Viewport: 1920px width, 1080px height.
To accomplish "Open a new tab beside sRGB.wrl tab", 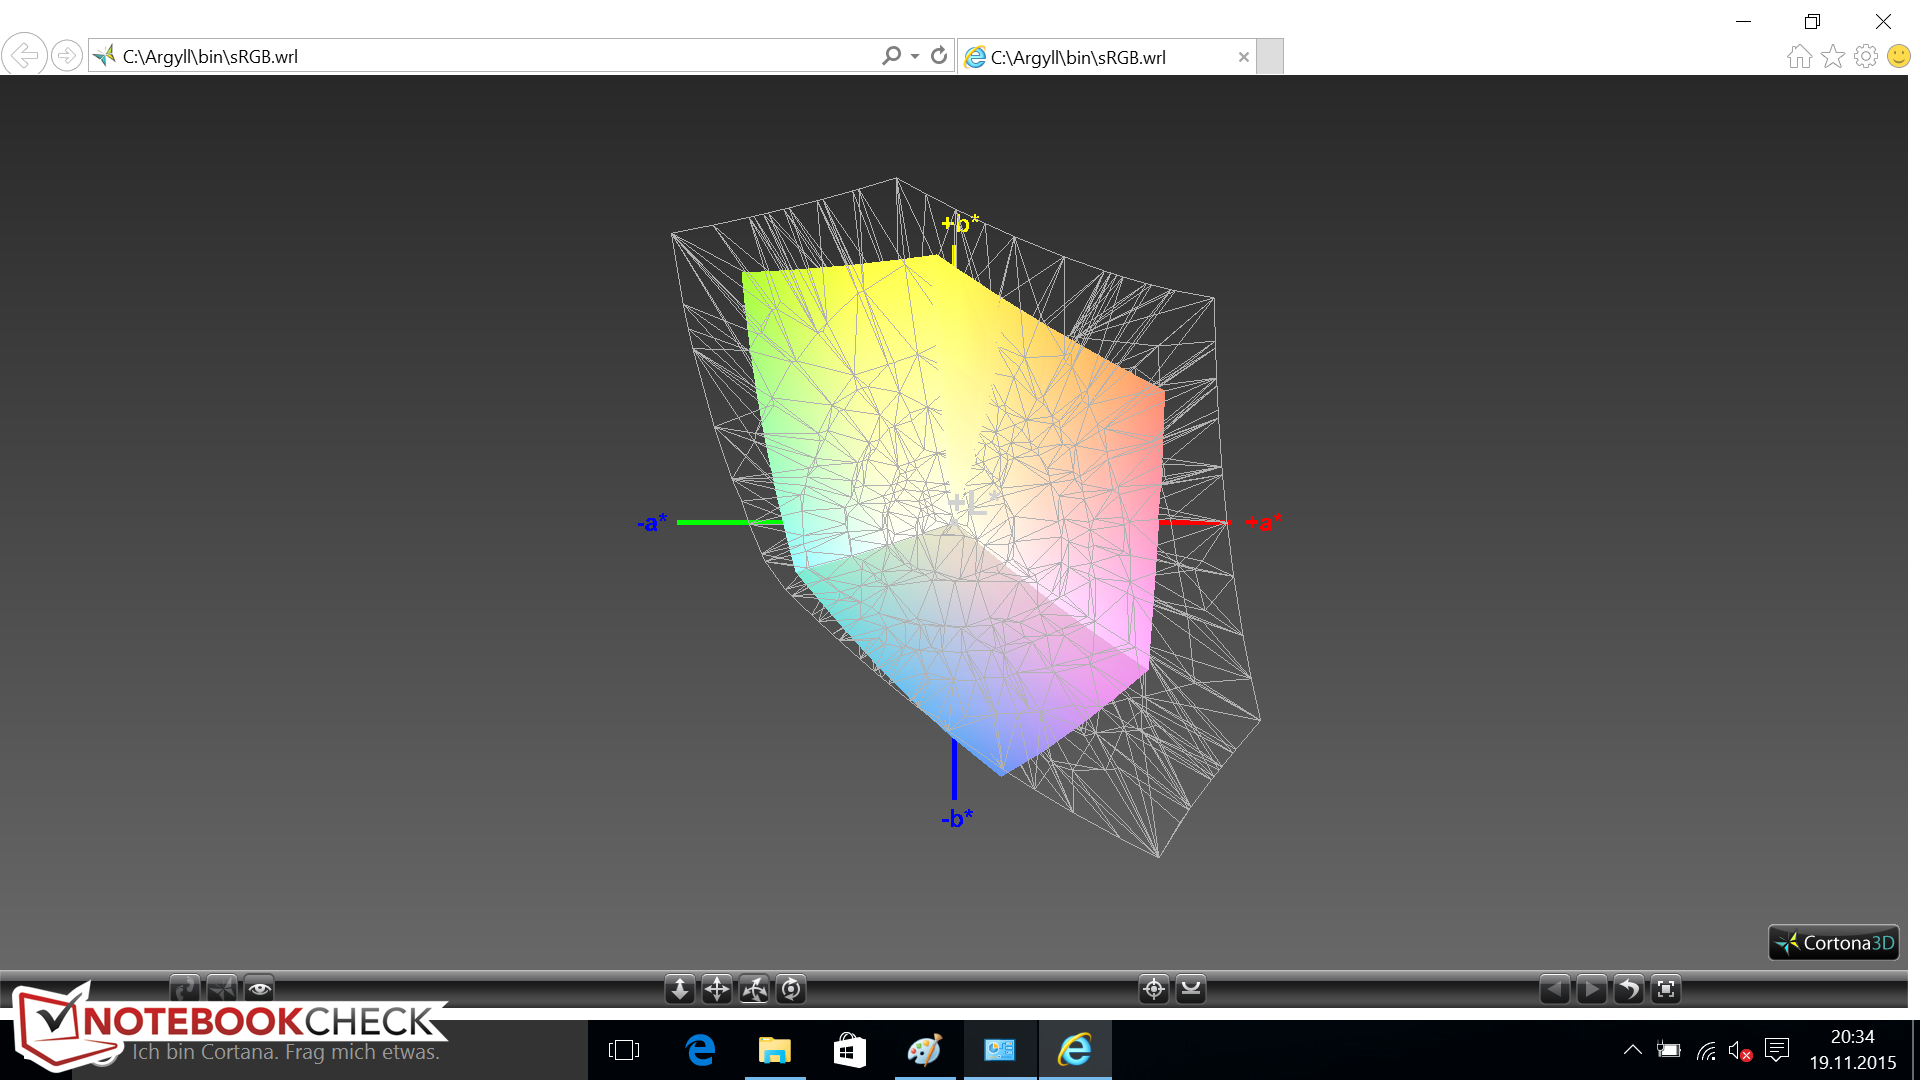I will click(x=1270, y=57).
